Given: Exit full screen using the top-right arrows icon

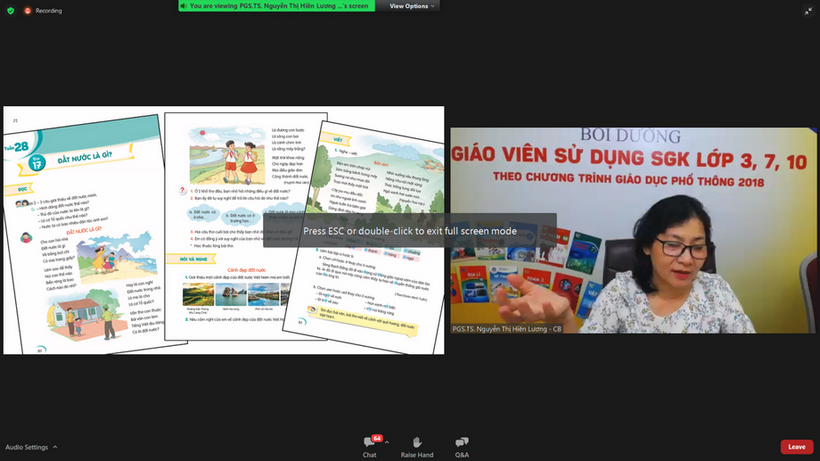Looking at the screenshot, I should coord(808,10).
